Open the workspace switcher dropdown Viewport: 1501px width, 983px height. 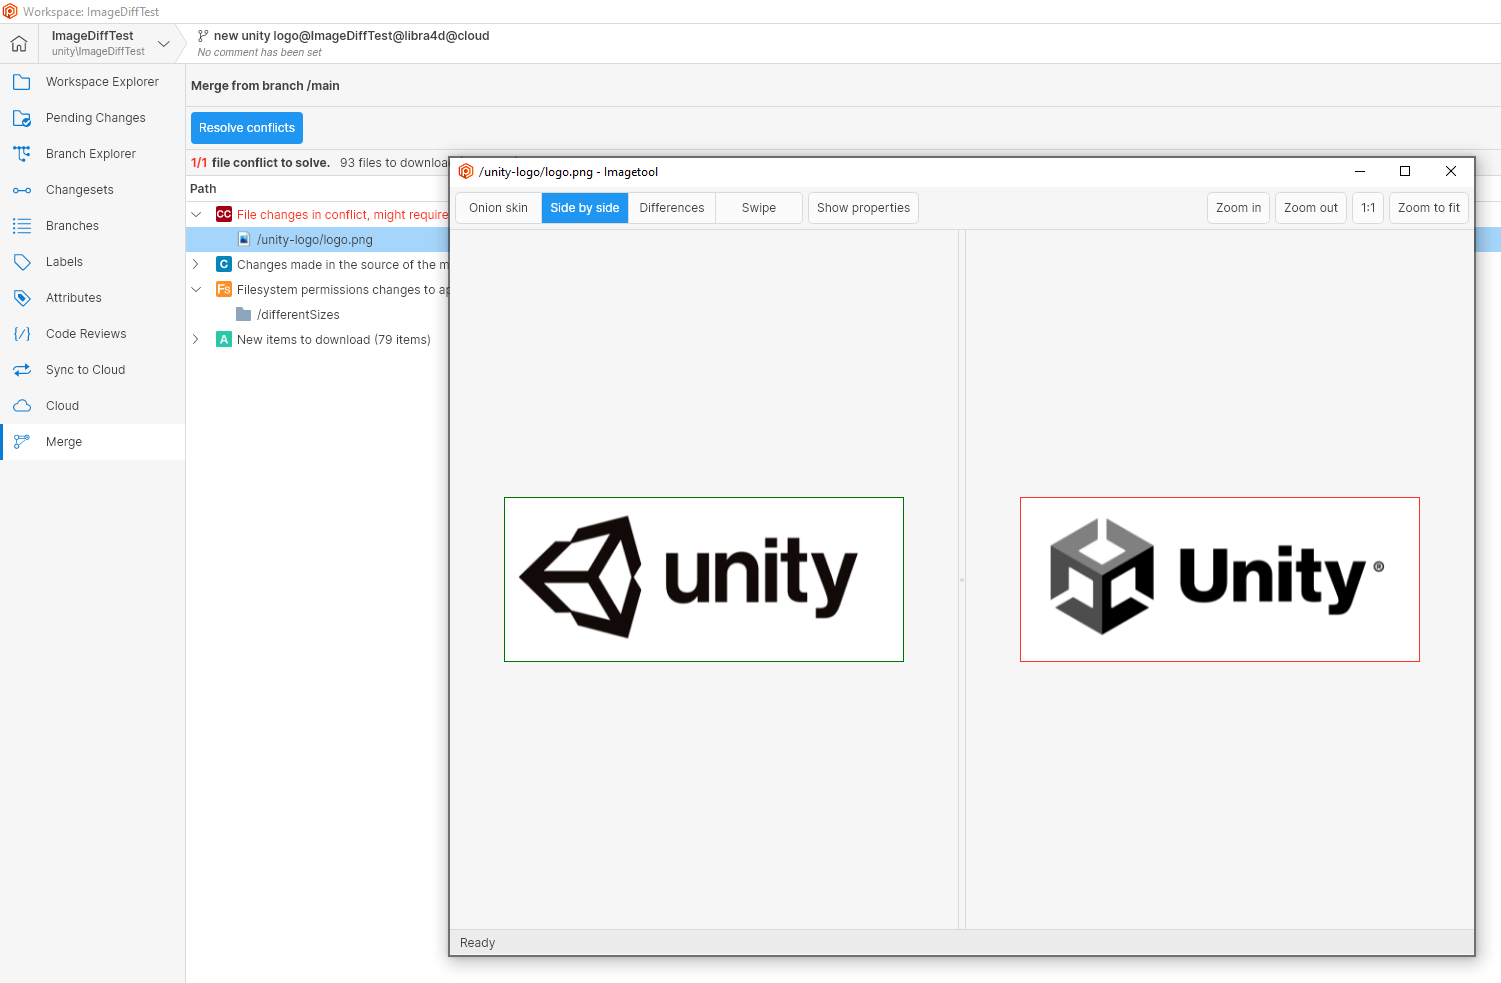163,43
